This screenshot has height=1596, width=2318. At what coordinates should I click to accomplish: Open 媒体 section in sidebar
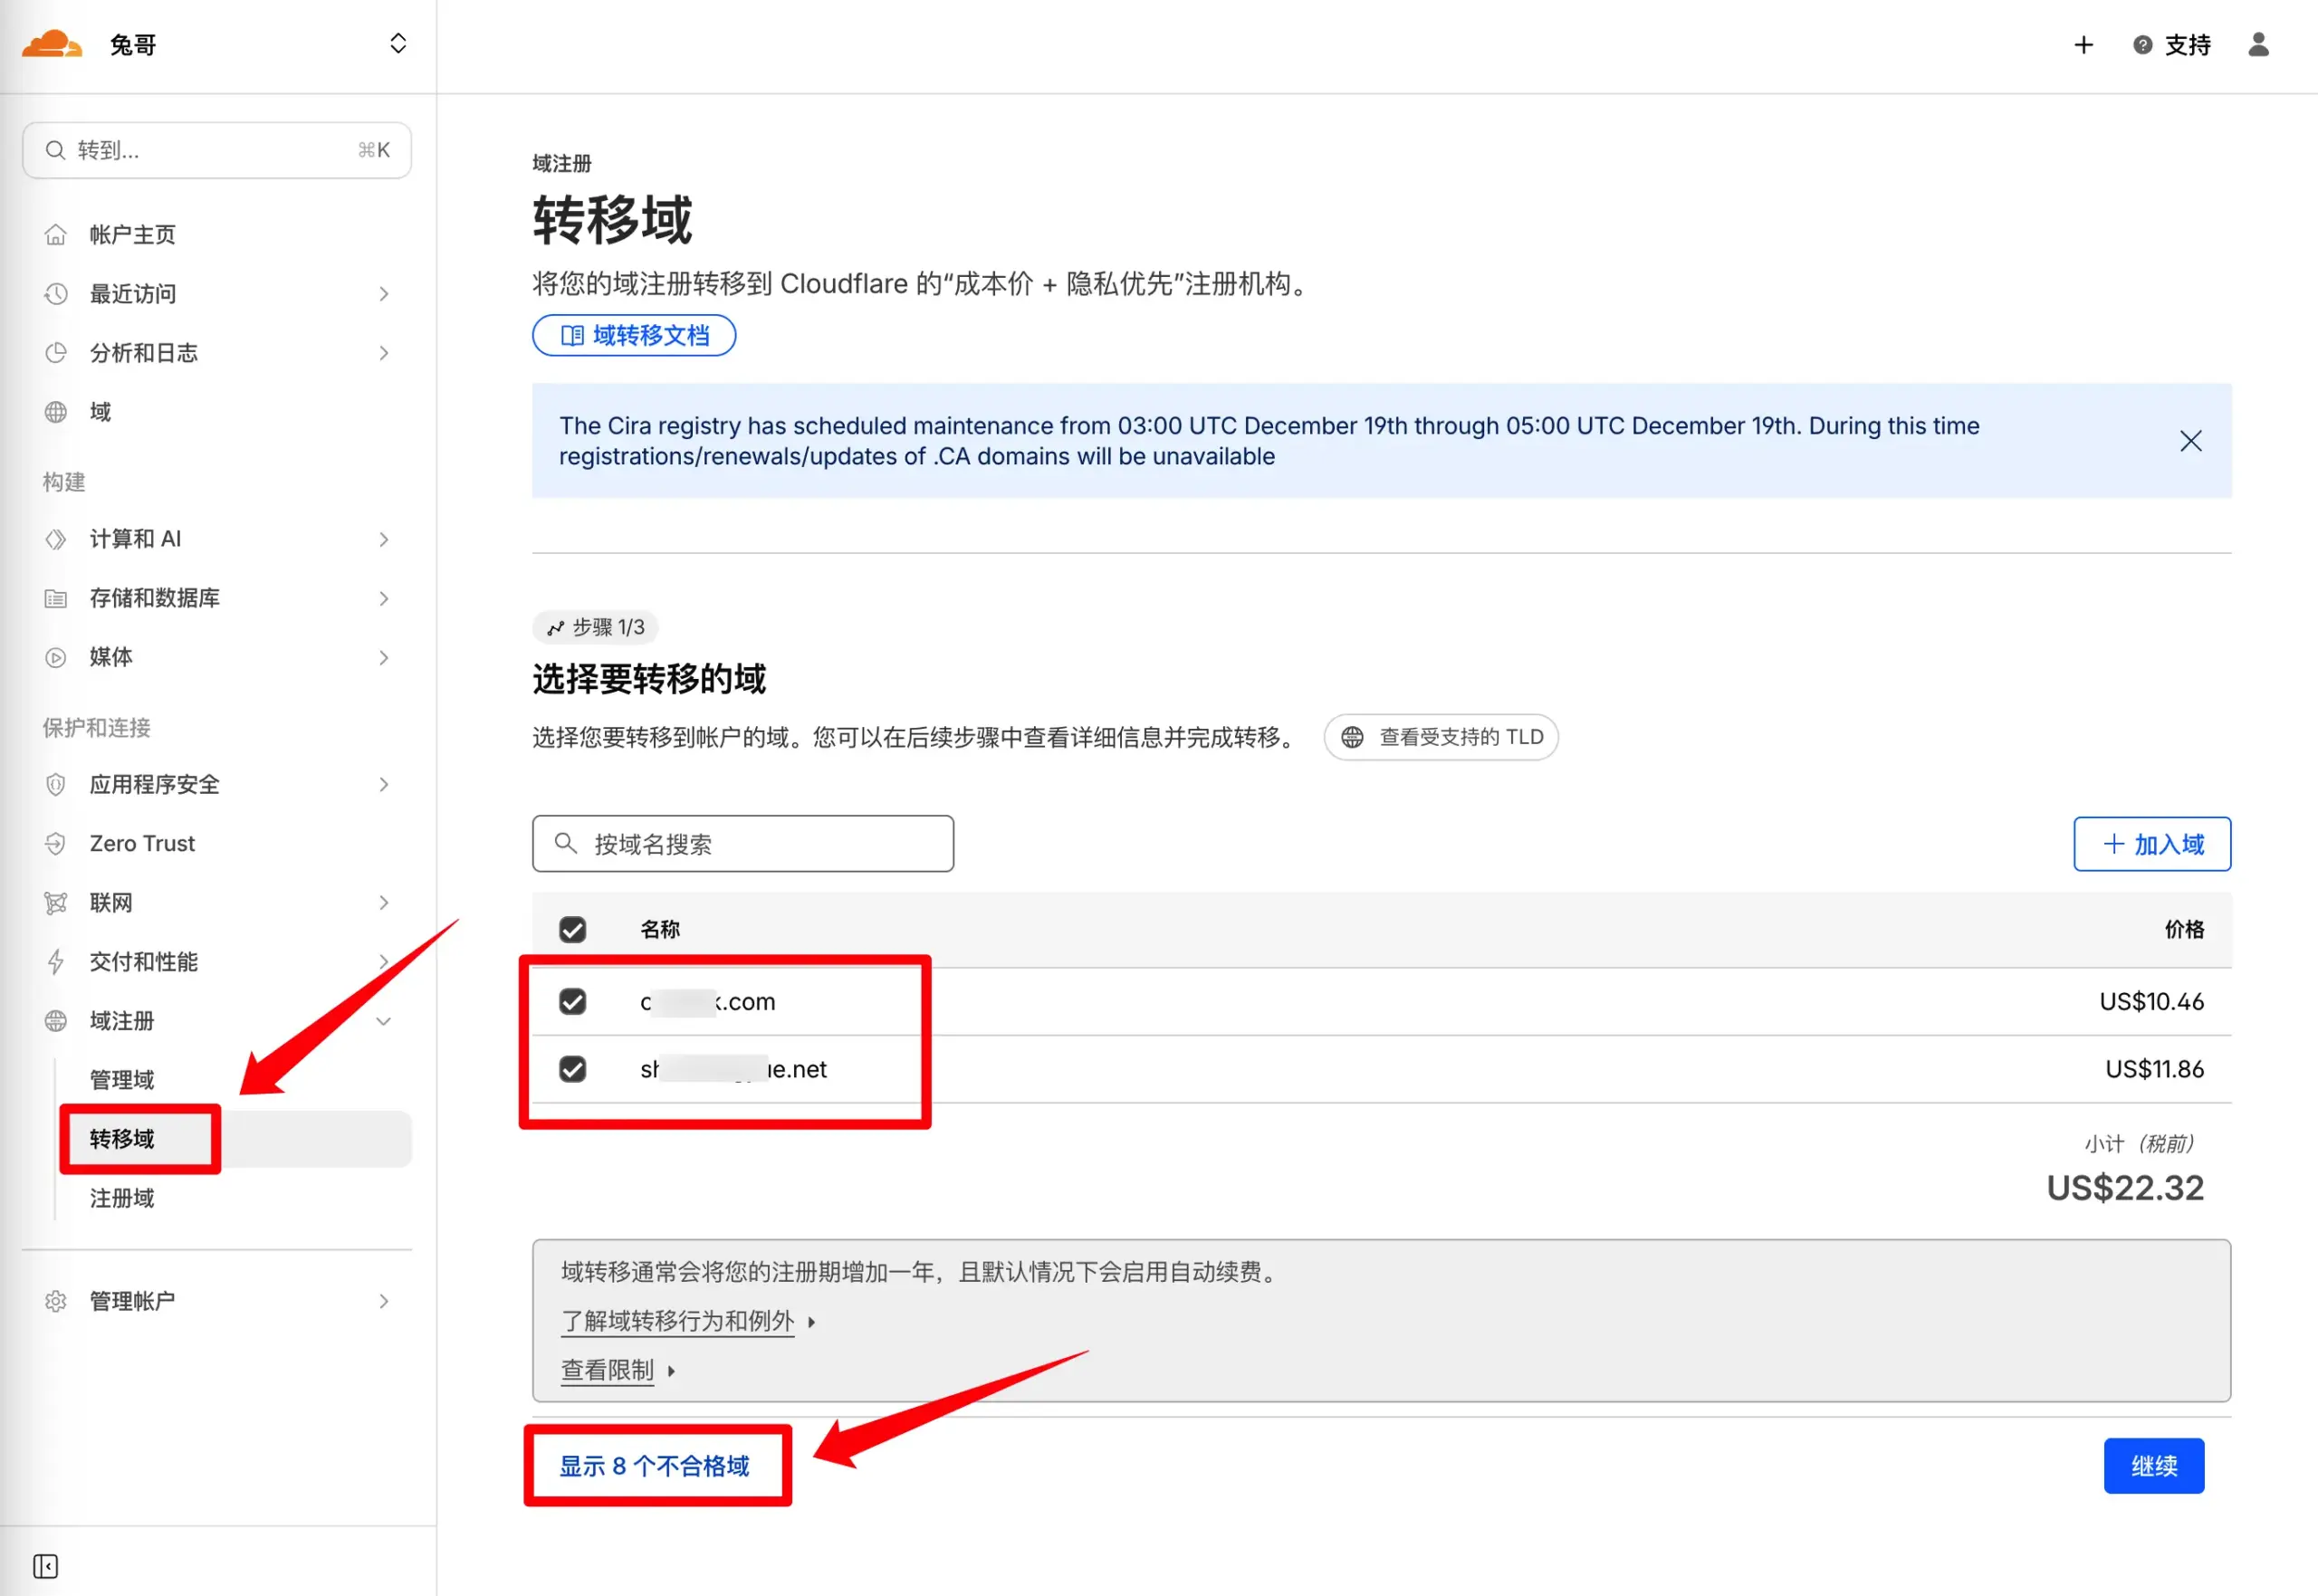[110, 657]
